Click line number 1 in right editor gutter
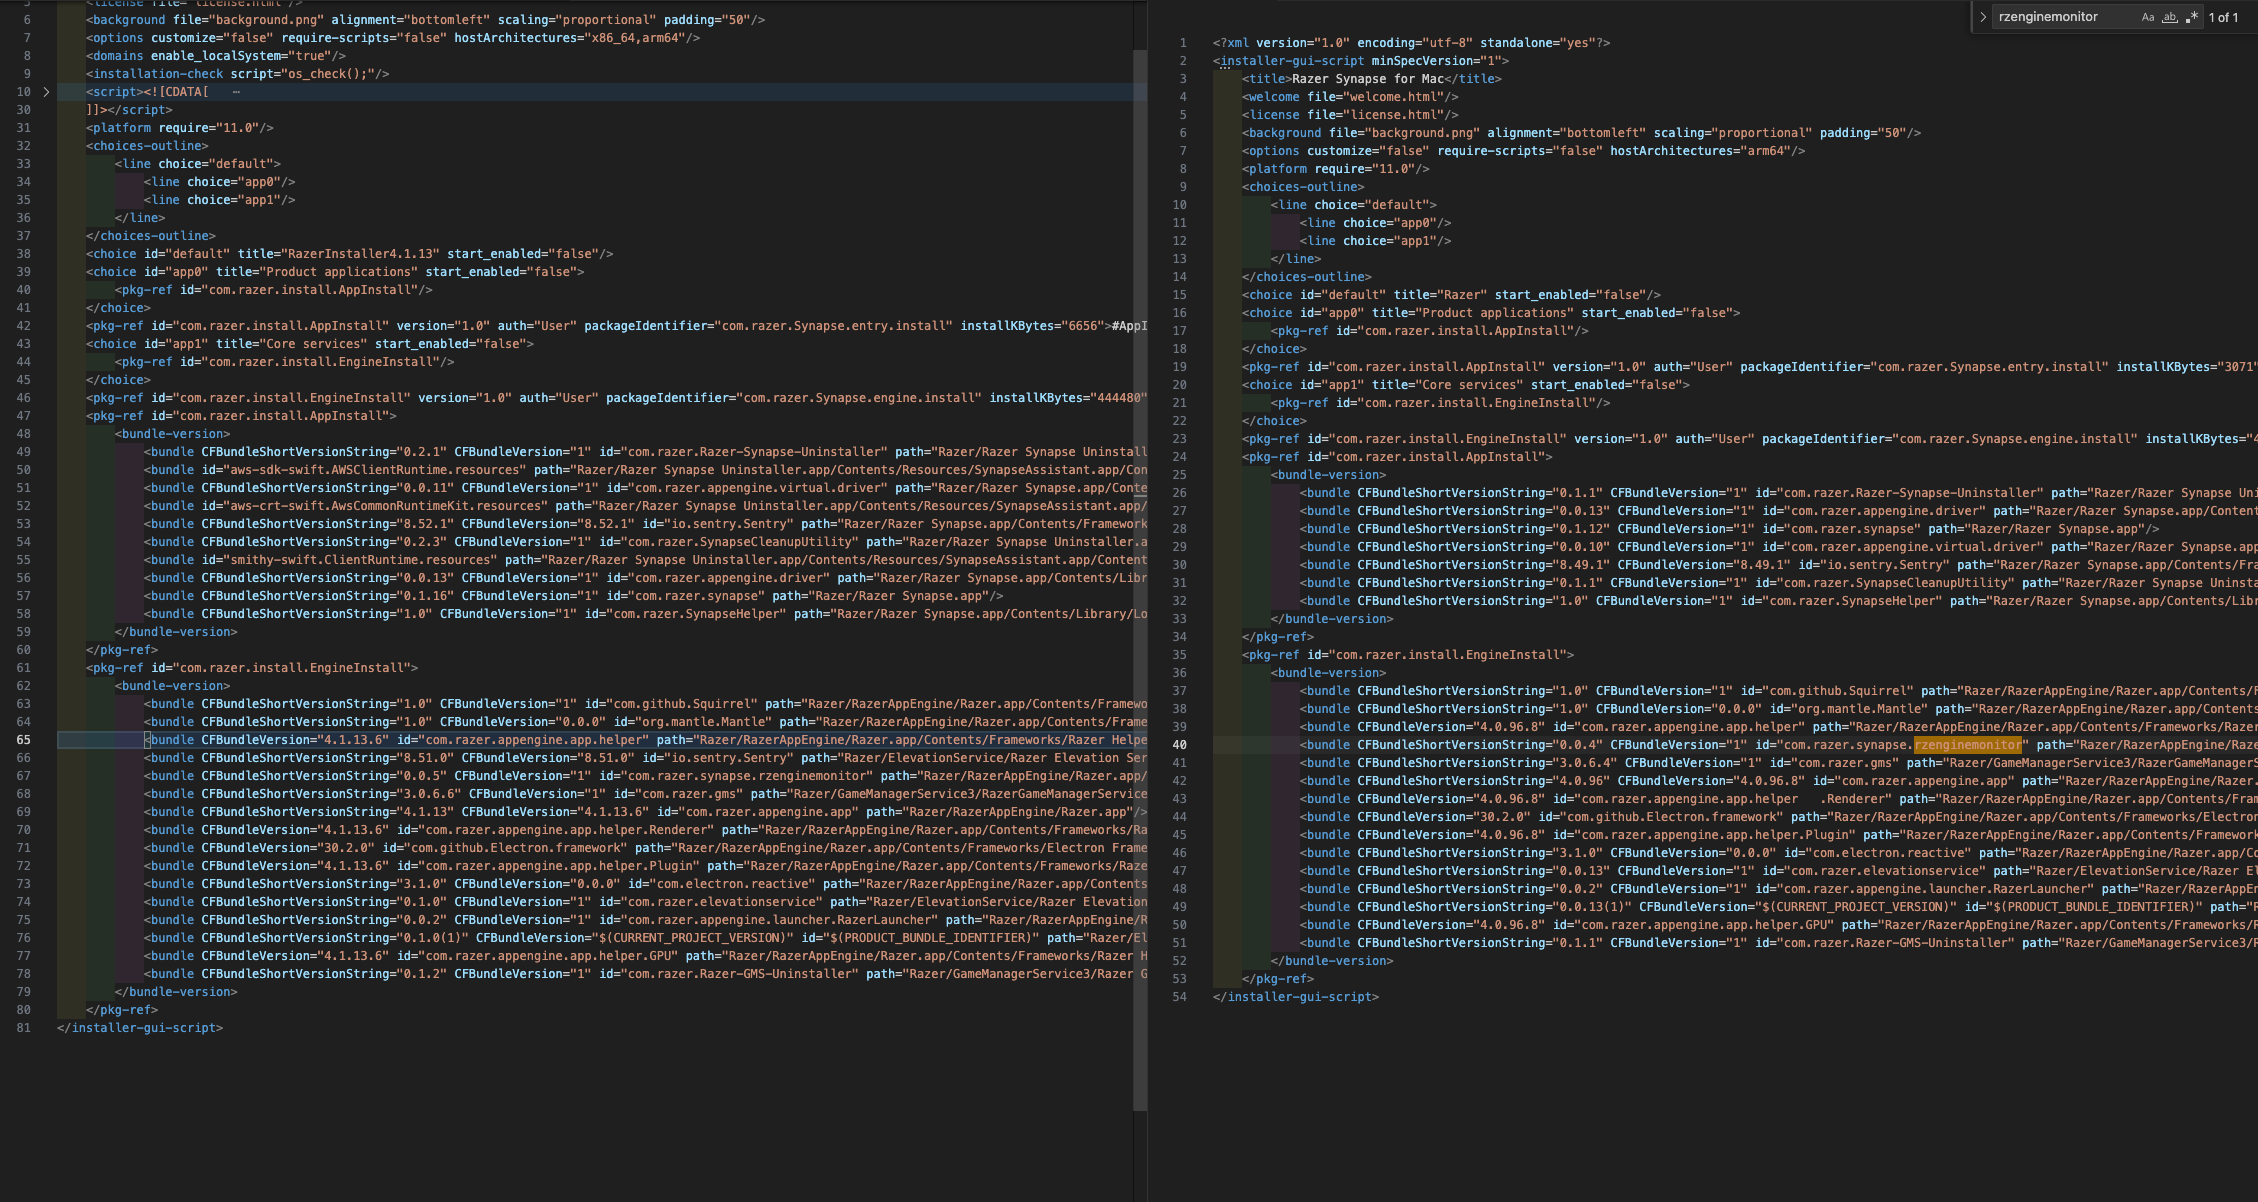The width and height of the screenshot is (2258, 1202). point(1183,43)
